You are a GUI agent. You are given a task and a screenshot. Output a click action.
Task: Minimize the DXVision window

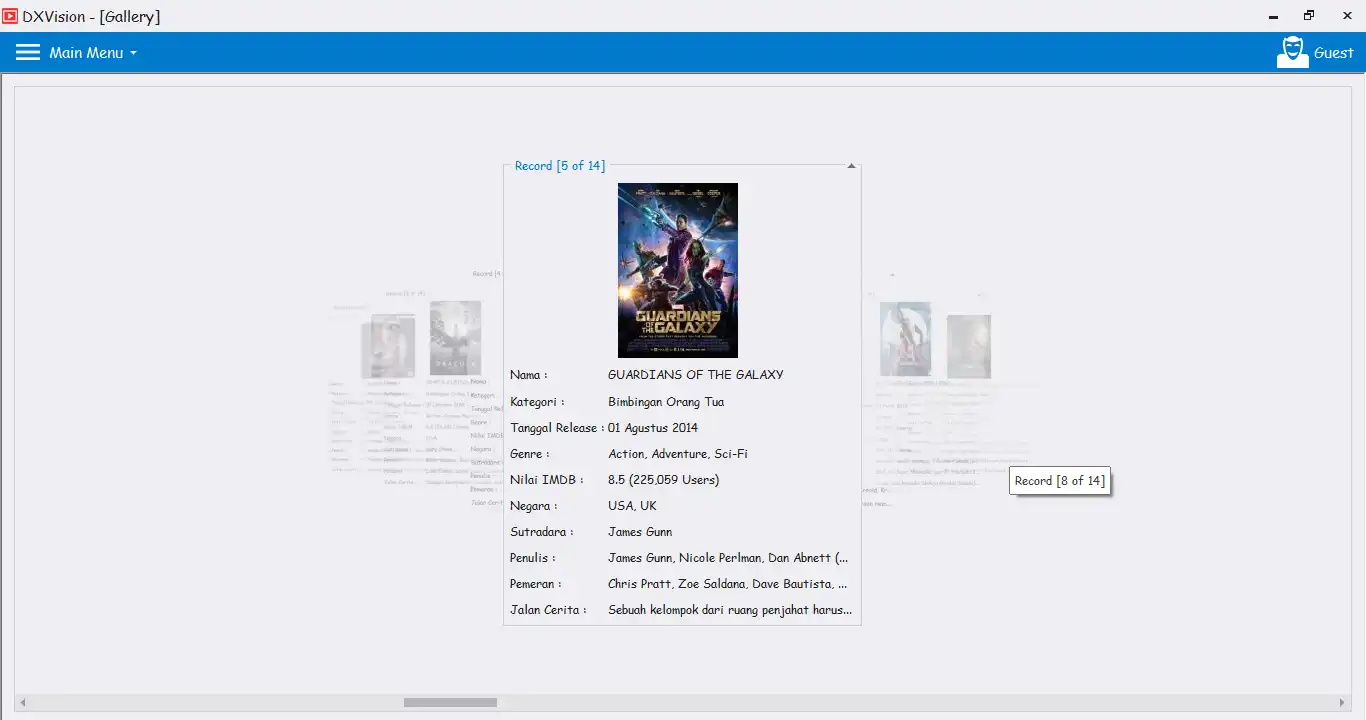tap(1273, 16)
